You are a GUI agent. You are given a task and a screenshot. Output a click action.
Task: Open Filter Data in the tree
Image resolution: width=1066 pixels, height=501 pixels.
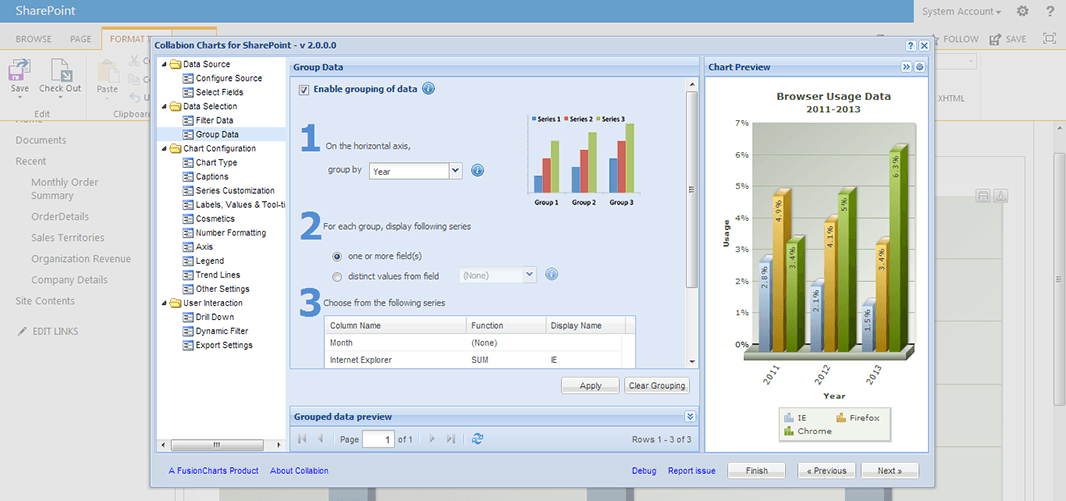tap(214, 120)
